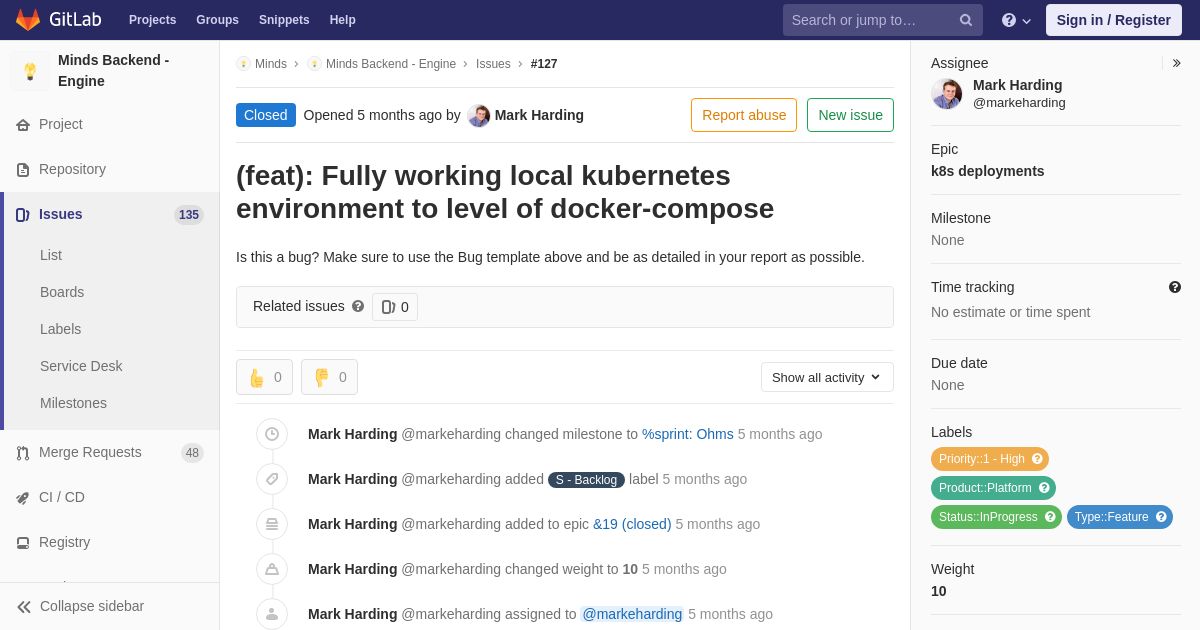Click the Mark Harding author name link
This screenshot has width=1200, height=630.
pos(539,115)
